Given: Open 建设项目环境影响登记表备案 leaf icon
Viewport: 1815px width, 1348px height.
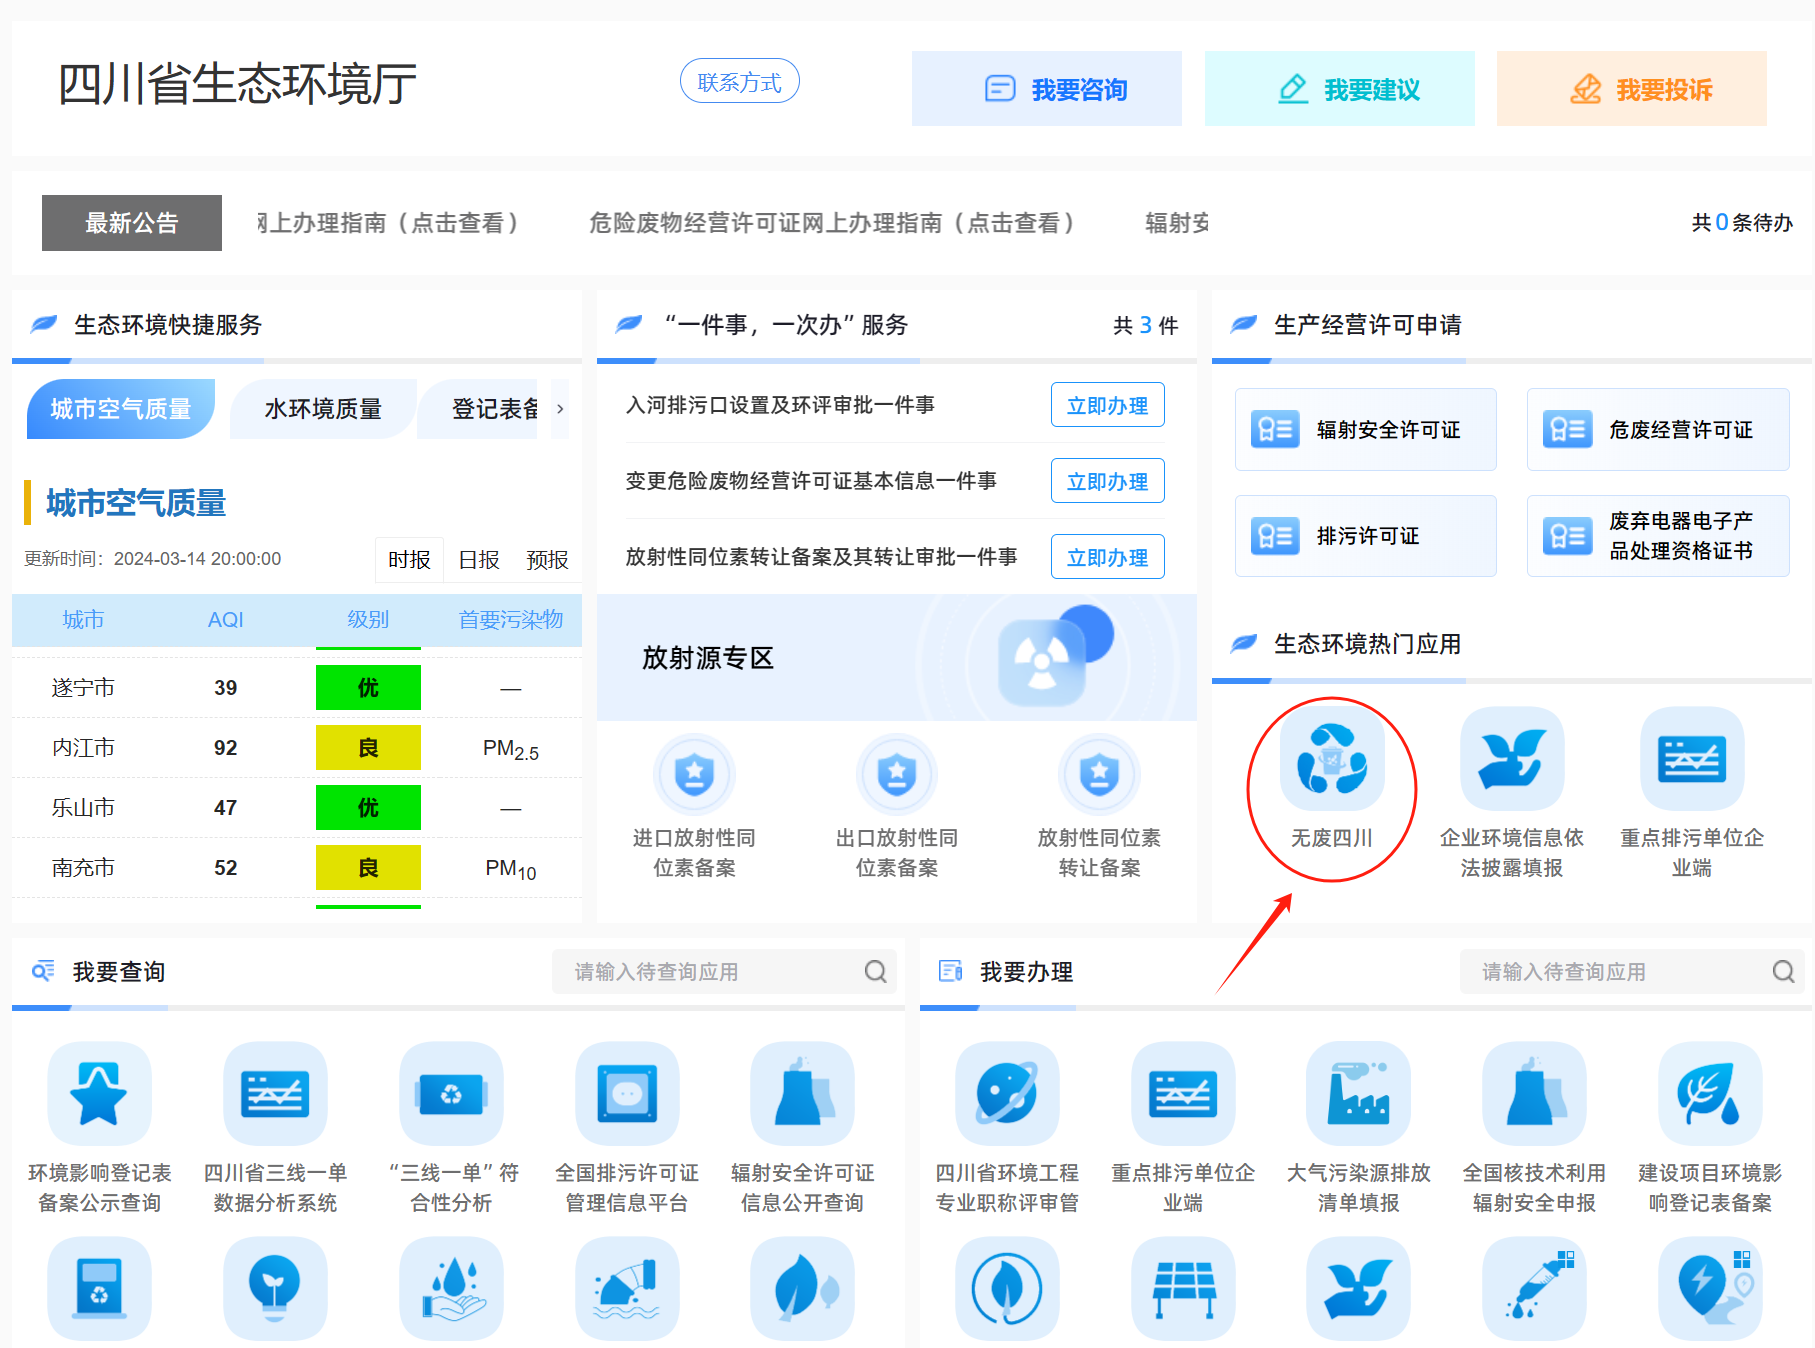Looking at the screenshot, I should coord(1710,1092).
